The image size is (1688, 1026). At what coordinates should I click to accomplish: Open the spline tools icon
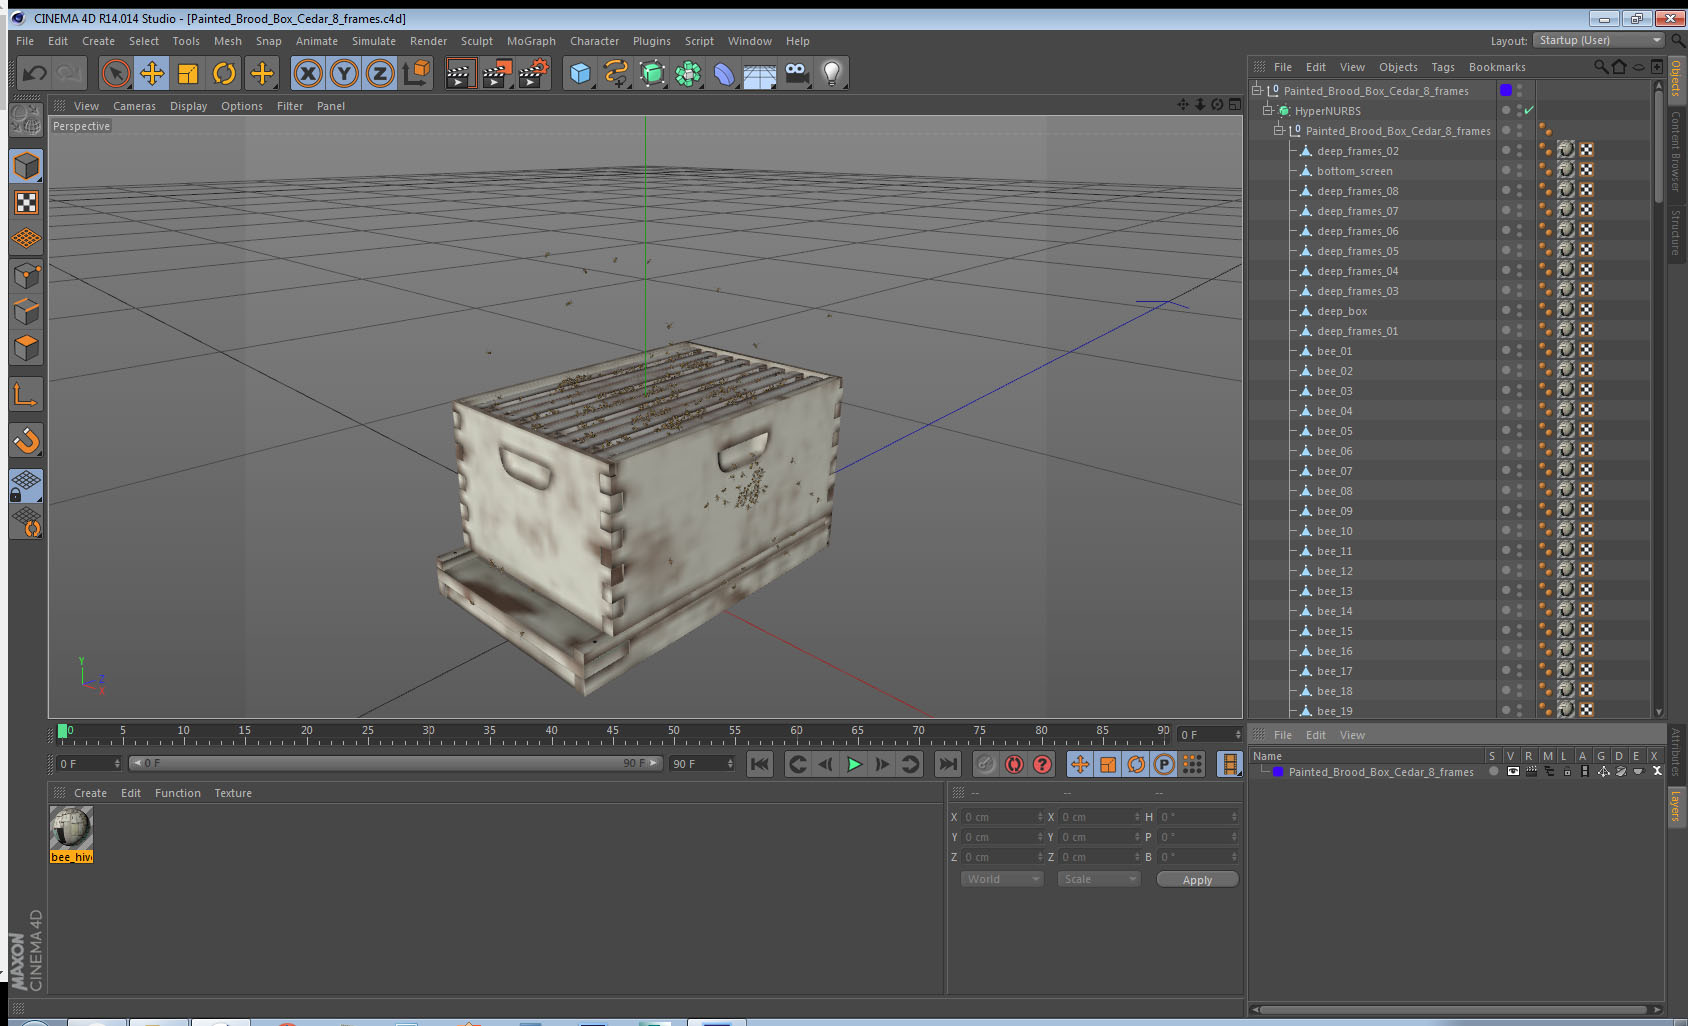616,73
